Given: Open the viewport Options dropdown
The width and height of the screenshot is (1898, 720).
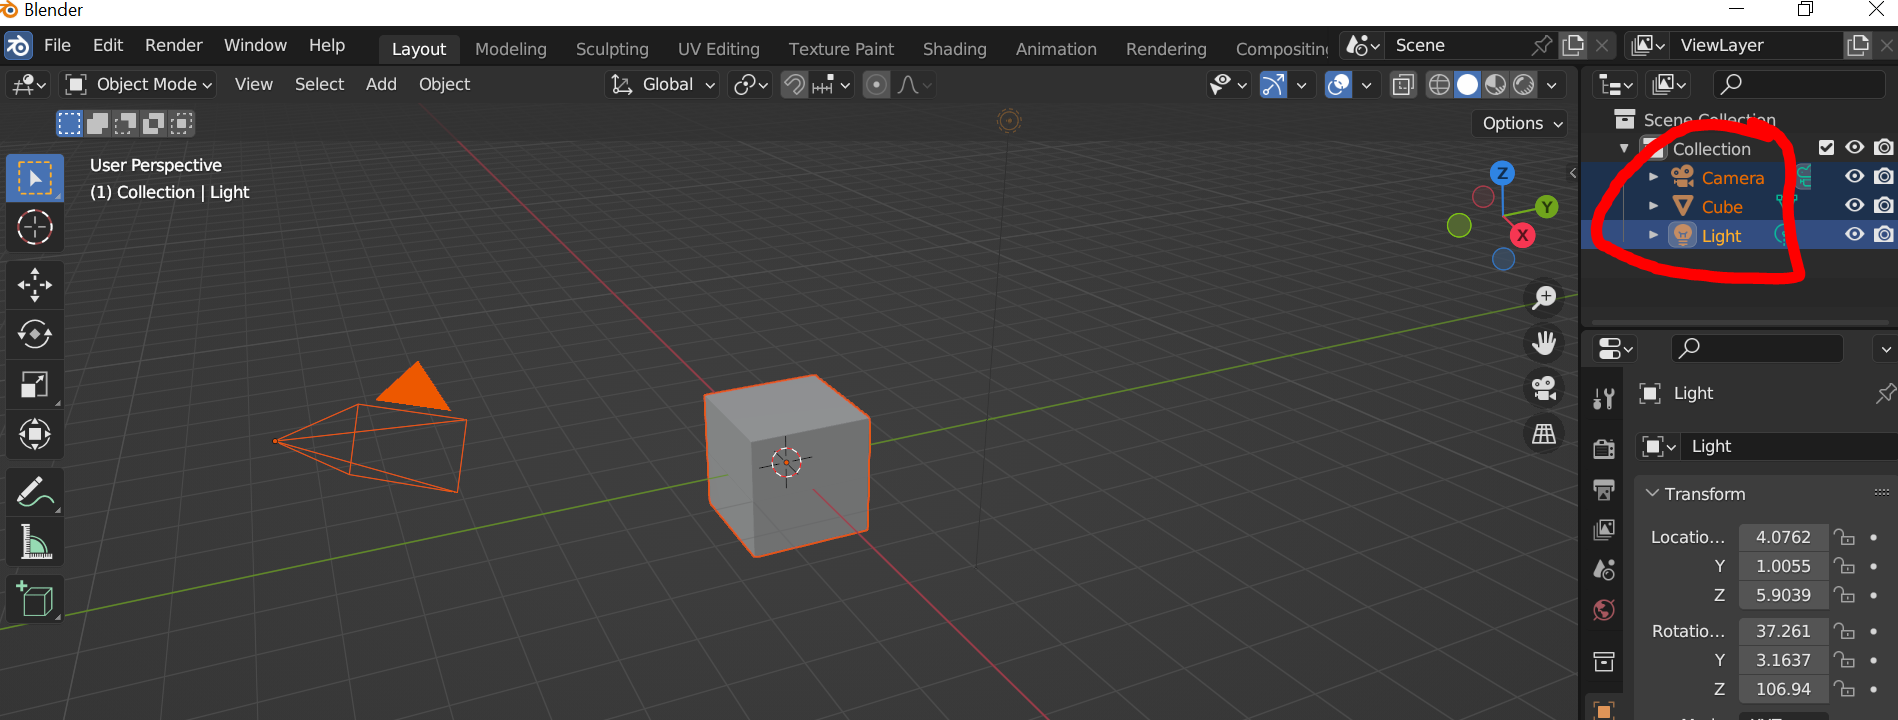Looking at the screenshot, I should point(1521,123).
